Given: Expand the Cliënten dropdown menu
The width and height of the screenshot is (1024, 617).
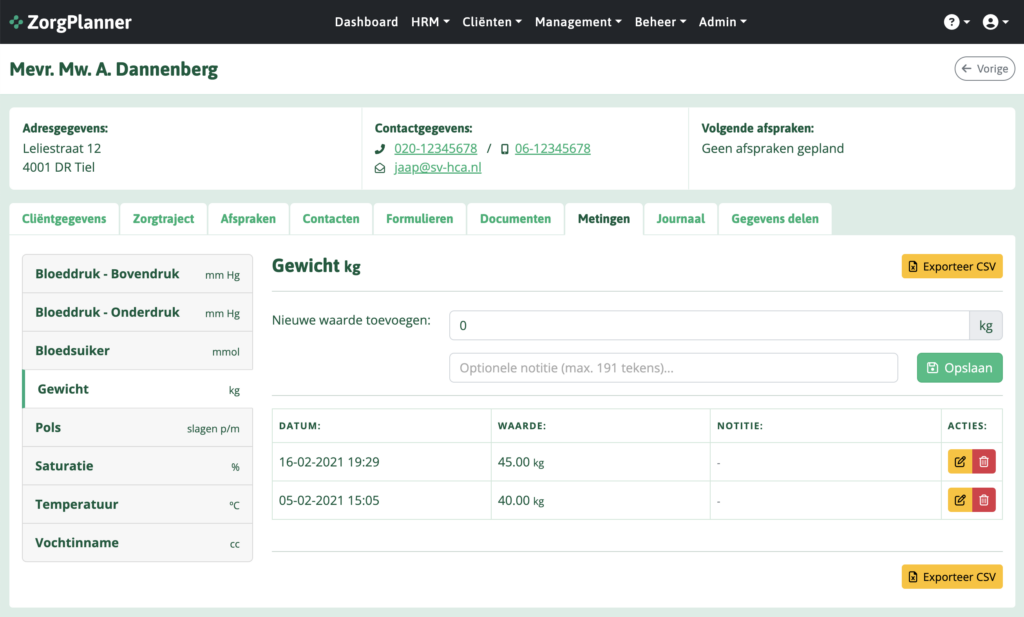Looking at the screenshot, I should [492, 22].
